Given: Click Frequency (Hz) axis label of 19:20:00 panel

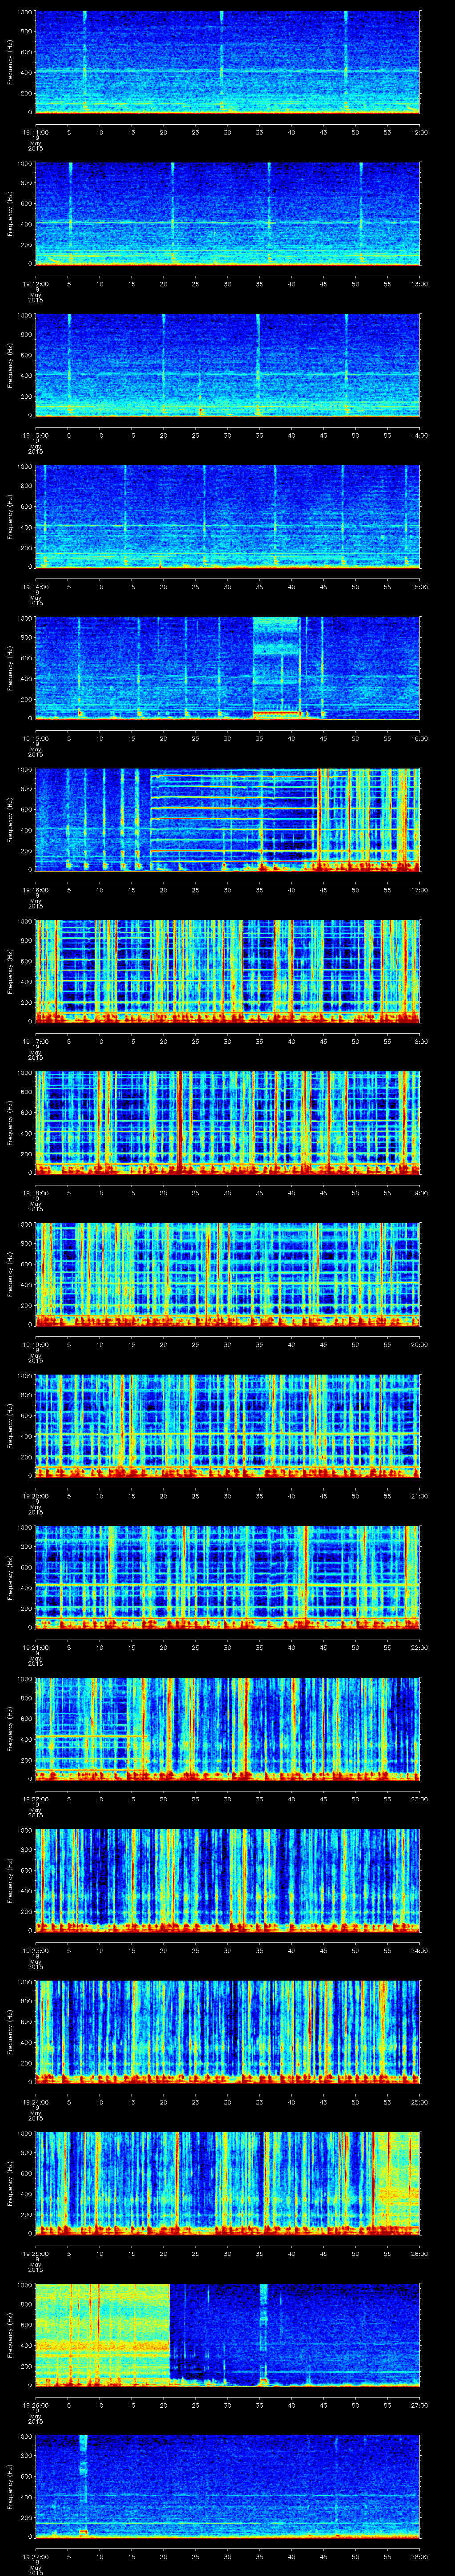Looking at the screenshot, I should (x=10, y=1426).
